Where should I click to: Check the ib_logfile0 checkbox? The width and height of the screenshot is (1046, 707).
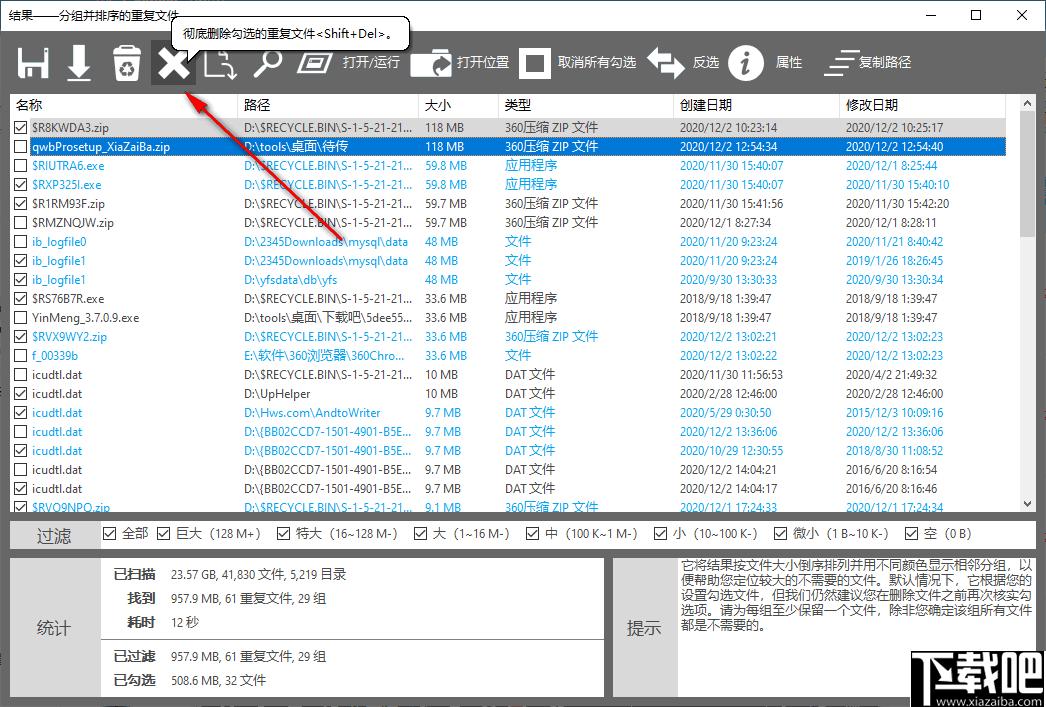(21, 241)
